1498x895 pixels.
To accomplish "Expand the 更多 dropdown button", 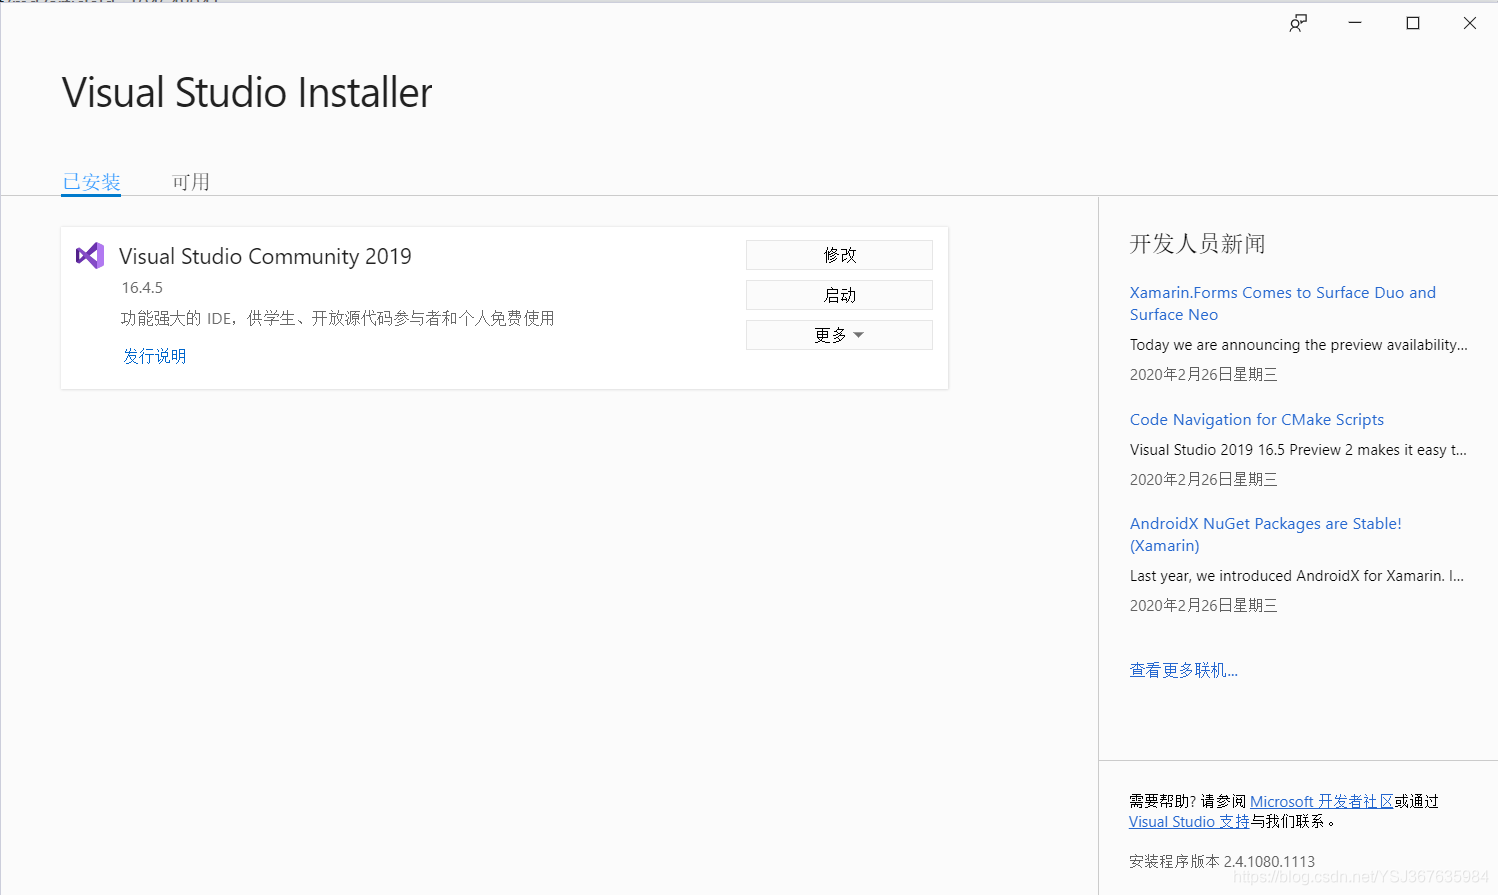I will pyautogui.click(x=839, y=335).
